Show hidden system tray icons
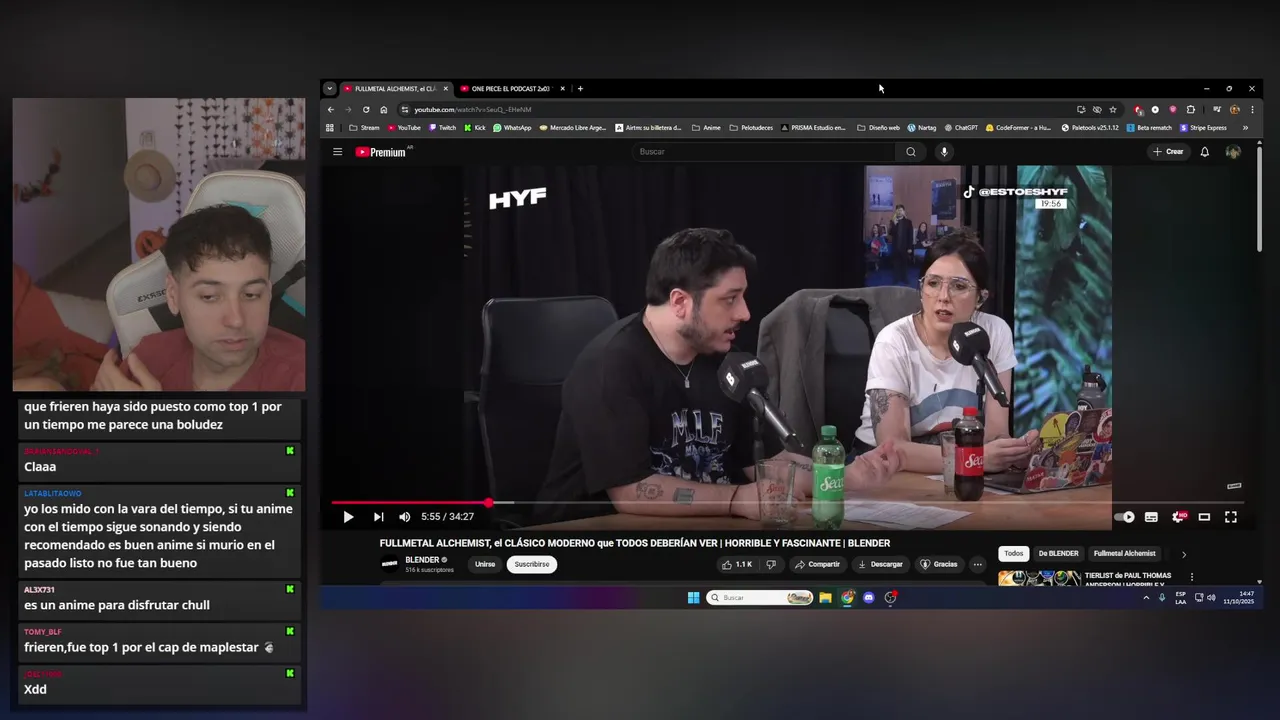The width and height of the screenshot is (1280, 720). tap(1146, 598)
